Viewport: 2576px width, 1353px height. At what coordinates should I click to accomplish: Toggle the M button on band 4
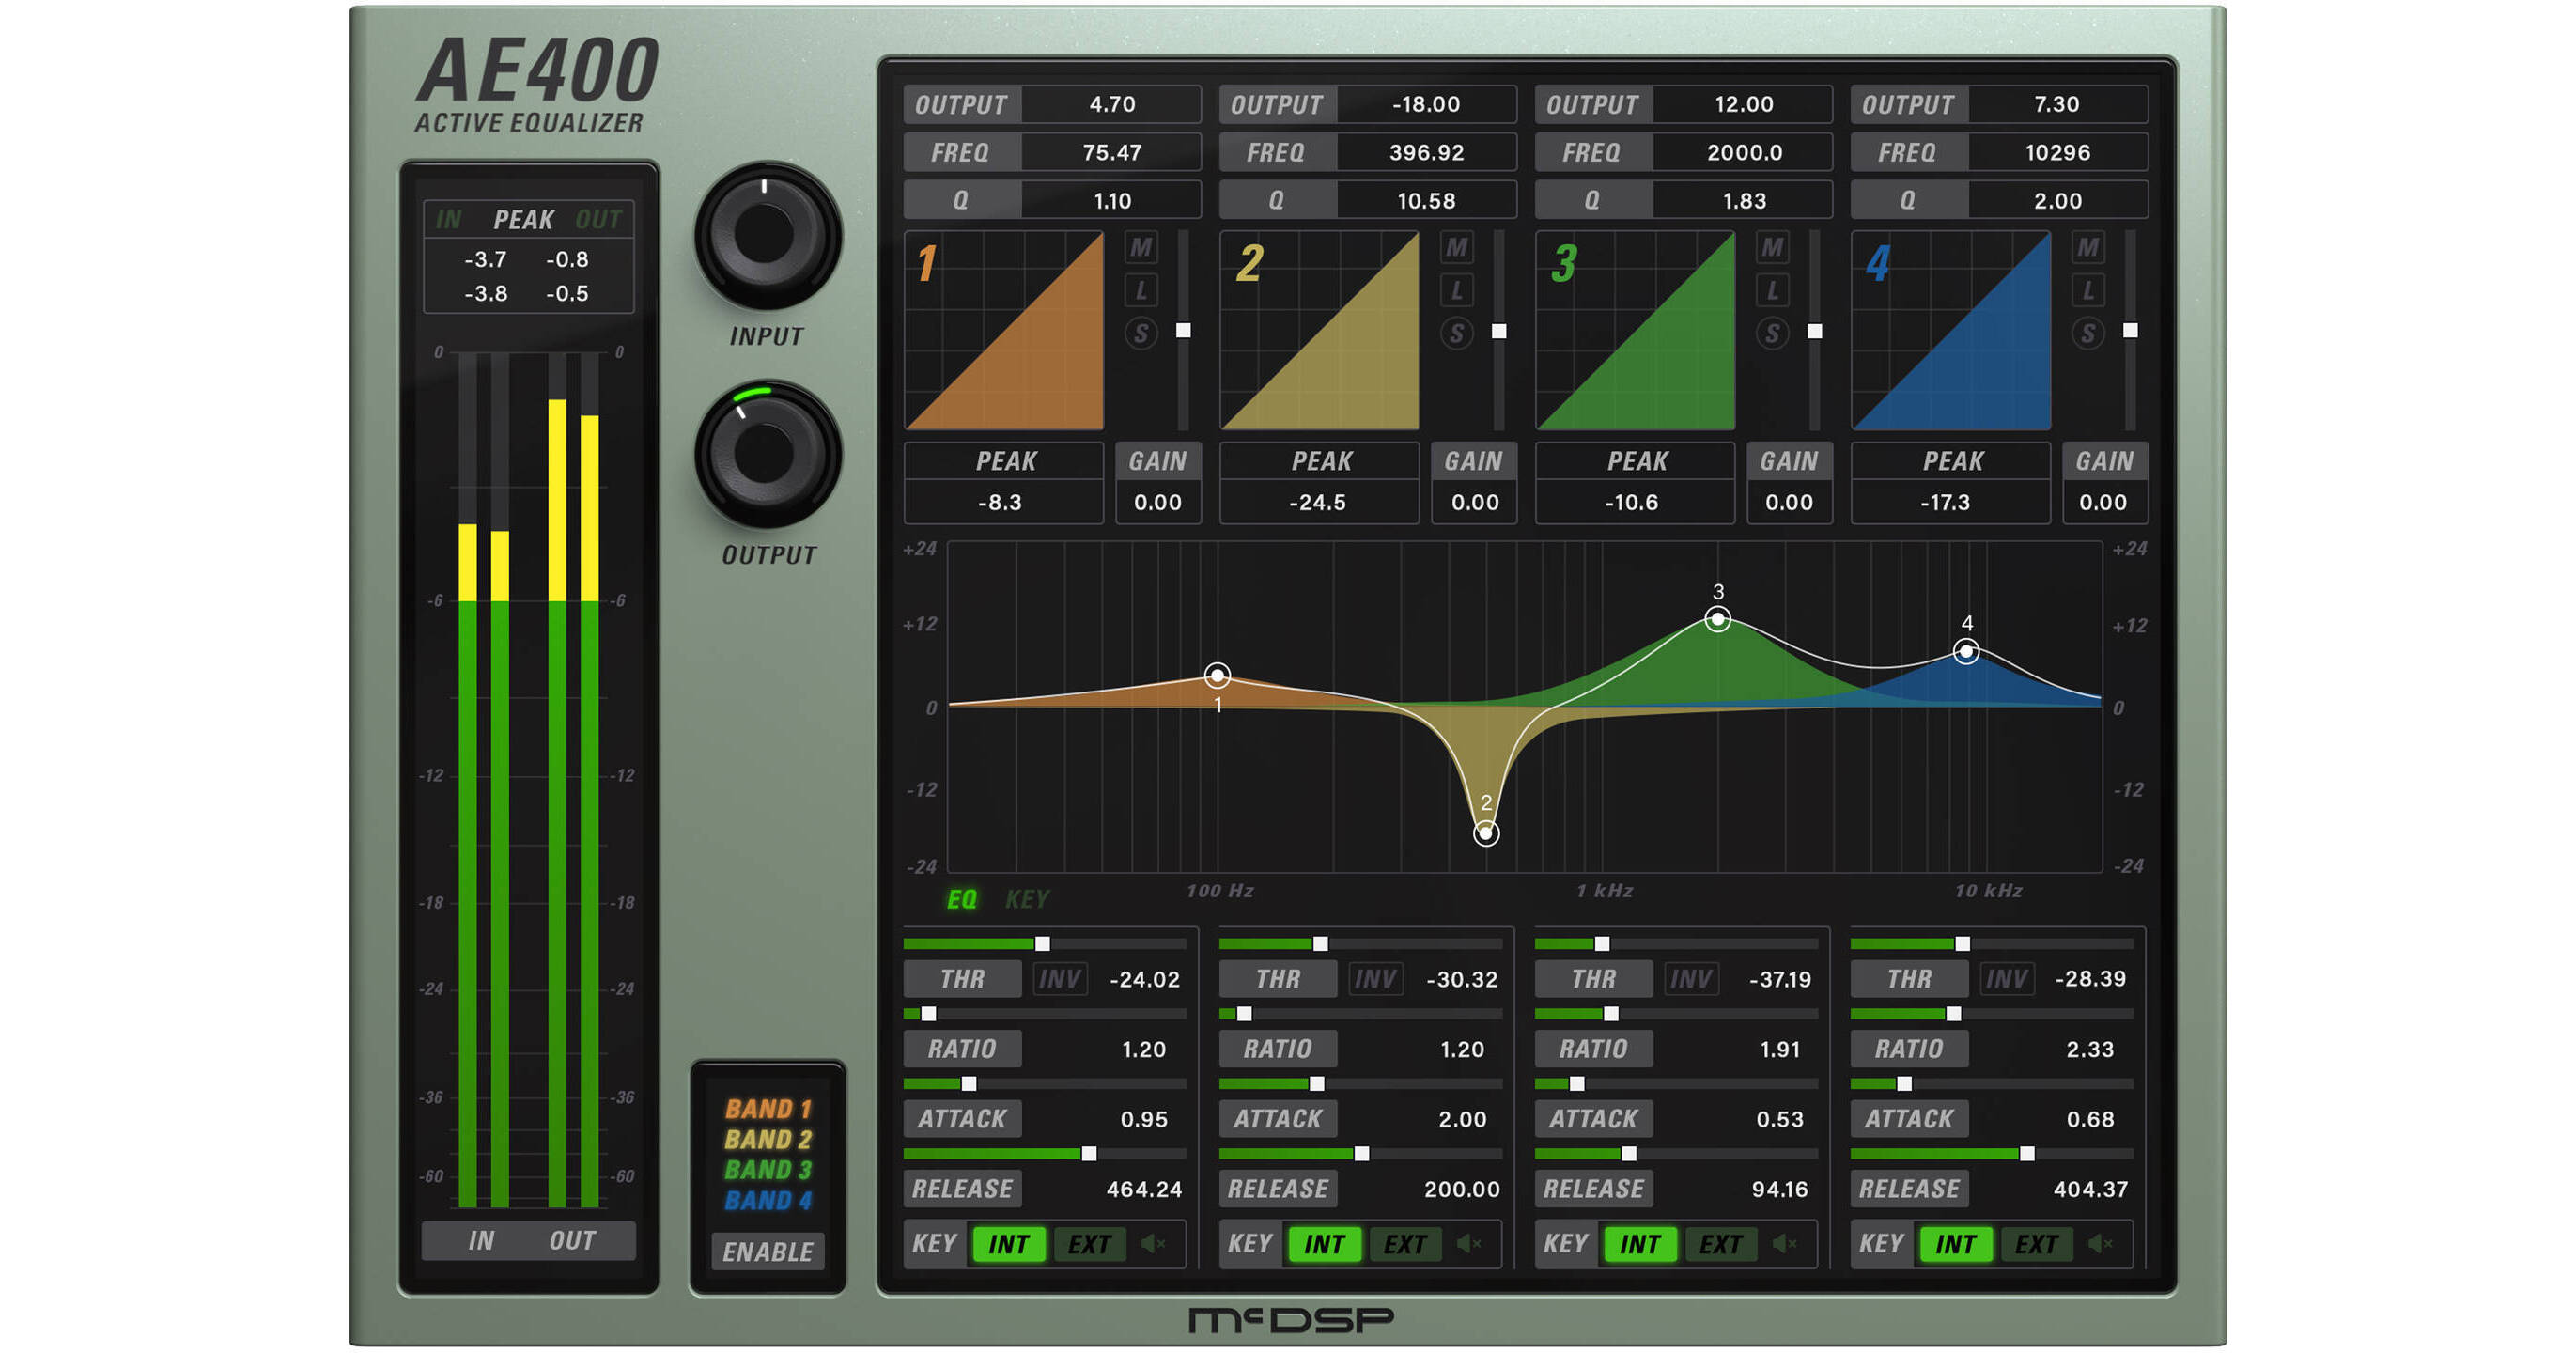coord(2088,247)
